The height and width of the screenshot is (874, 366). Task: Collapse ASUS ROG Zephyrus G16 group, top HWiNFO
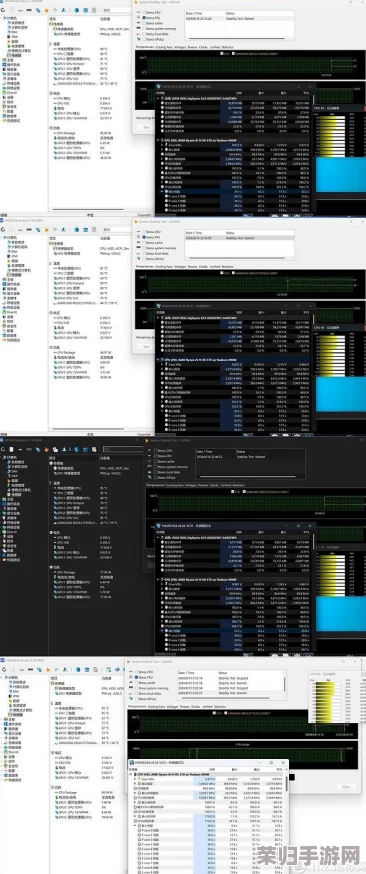tap(158, 98)
